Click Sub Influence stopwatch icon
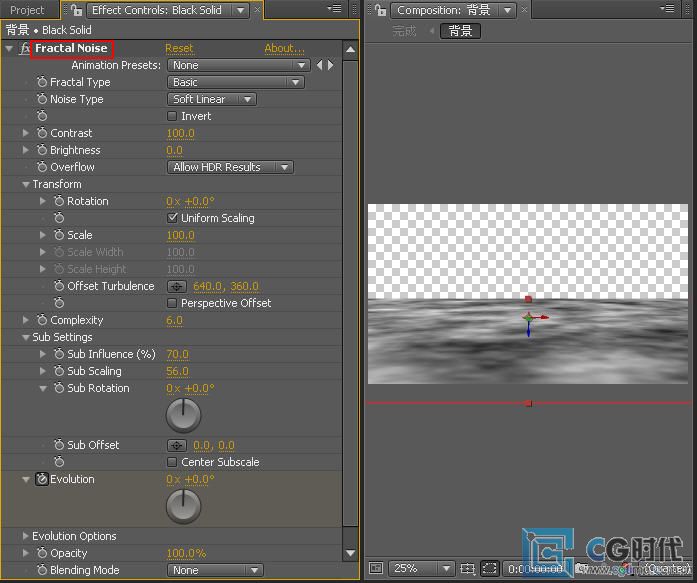Image resolution: width=697 pixels, height=583 pixels. [59, 354]
